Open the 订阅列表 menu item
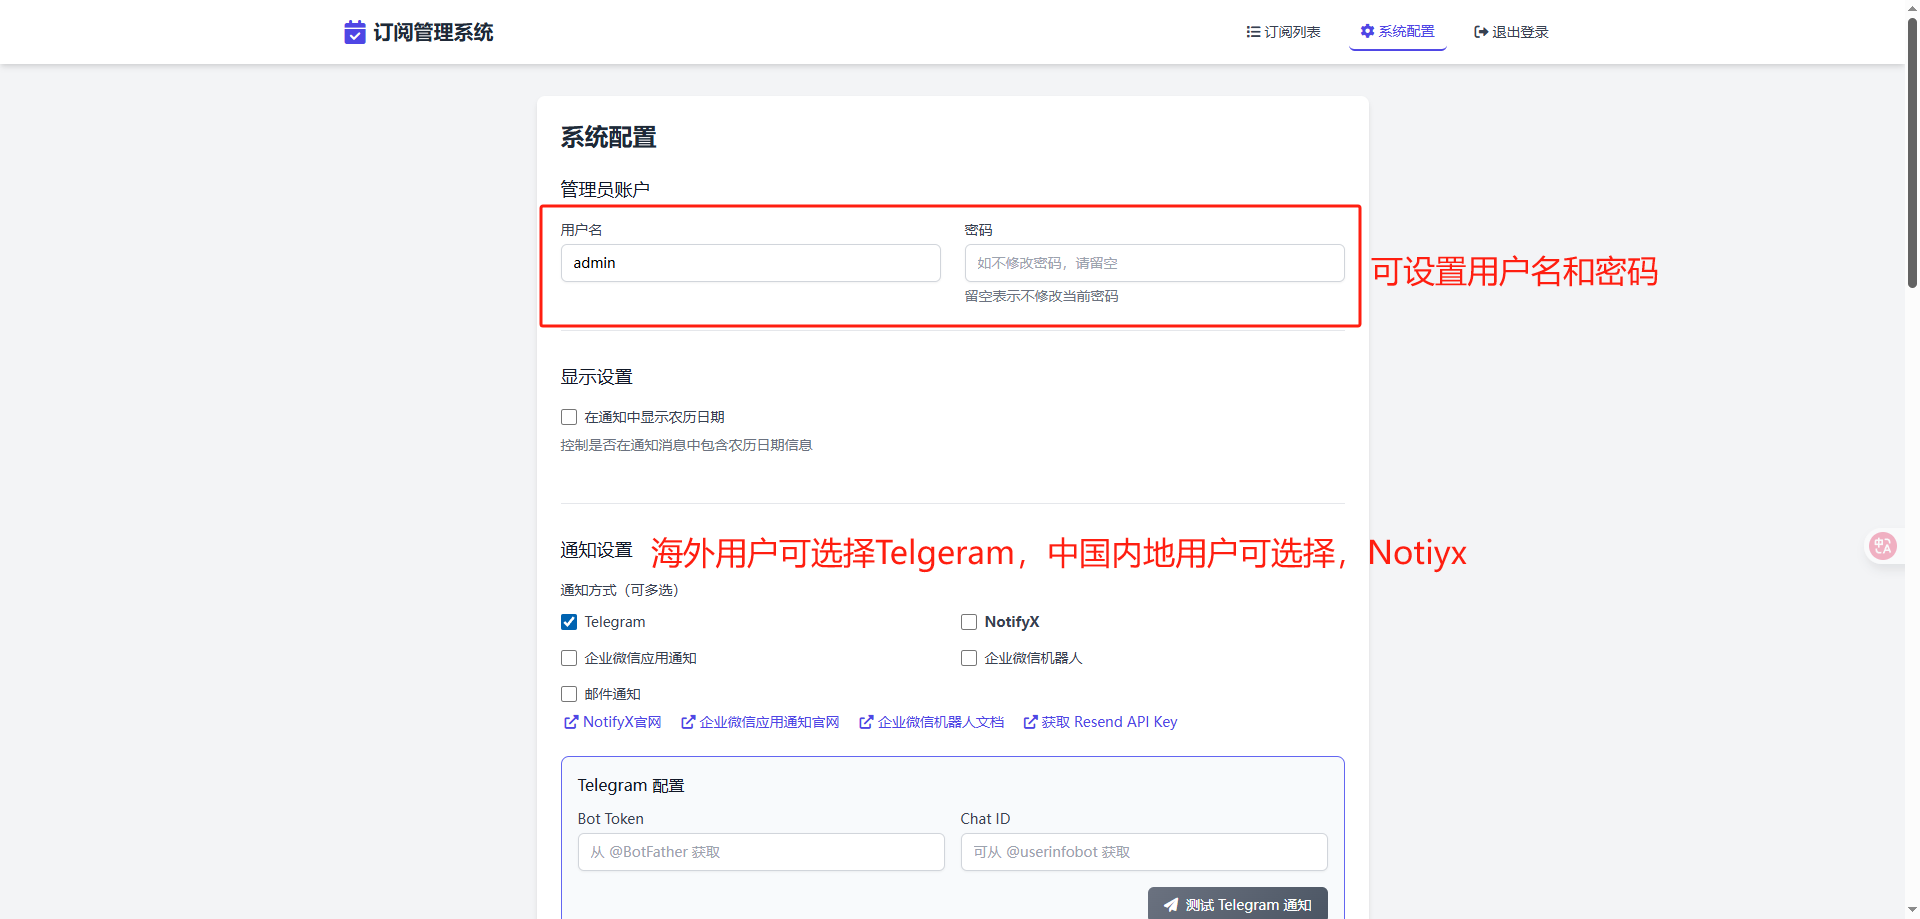The height and width of the screenshot is (919, 1920). coord(1283,32)
